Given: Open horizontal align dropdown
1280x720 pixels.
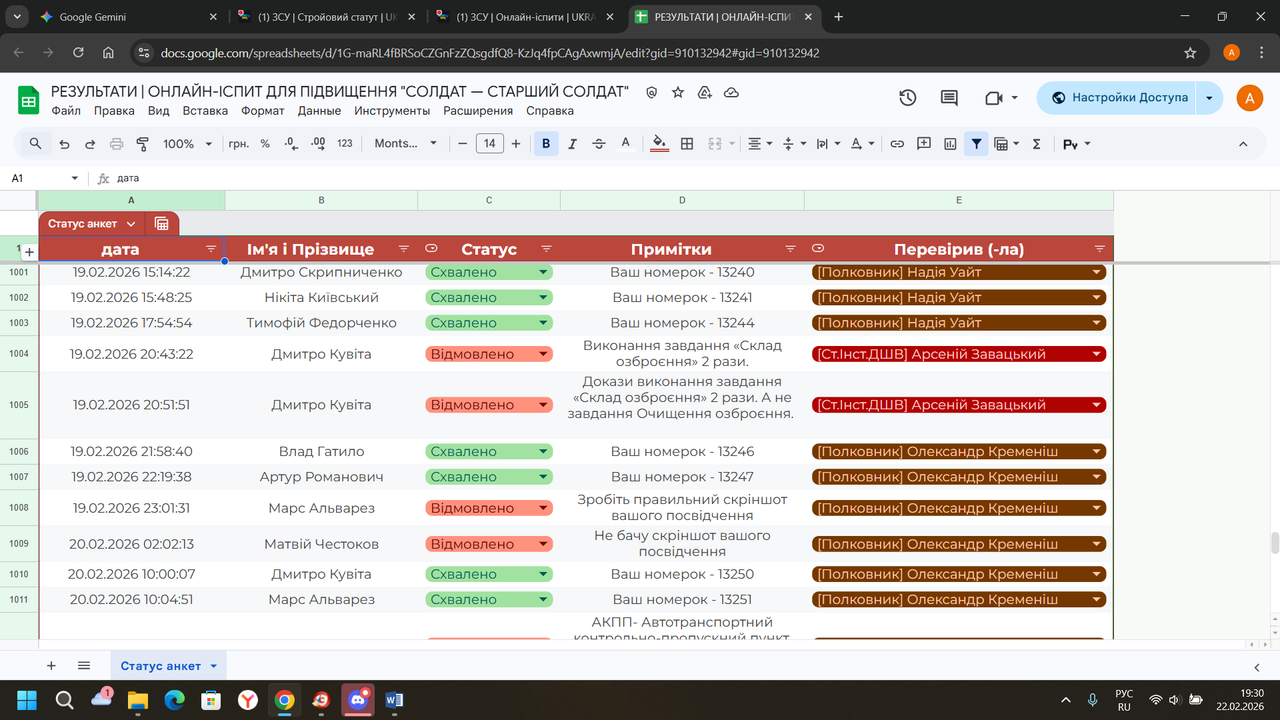Looking at the screenshot, I should [761, 144].
